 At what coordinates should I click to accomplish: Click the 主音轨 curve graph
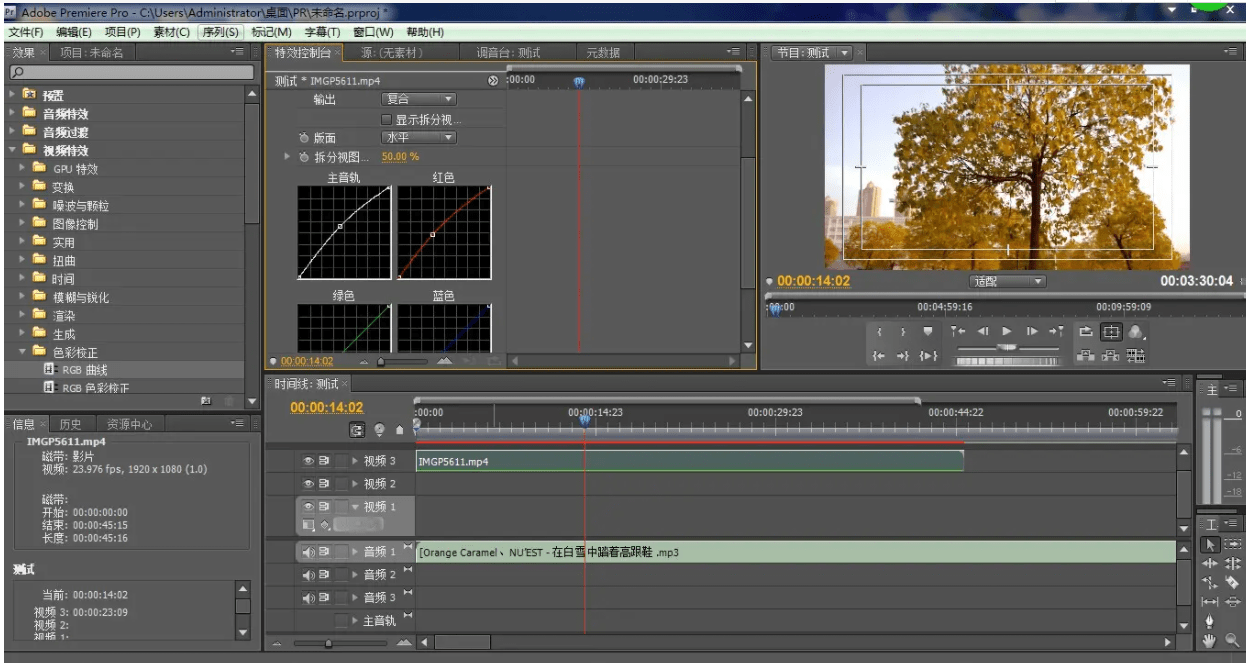coord(343,233)
